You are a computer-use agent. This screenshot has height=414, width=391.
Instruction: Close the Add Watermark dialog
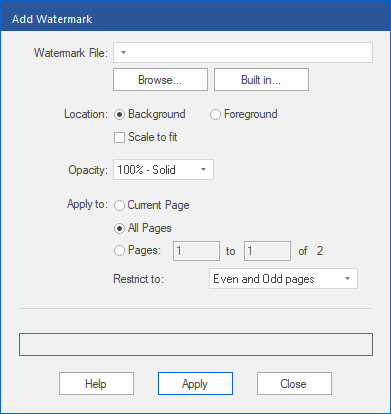pyautogui.click(x=294, y=384)
